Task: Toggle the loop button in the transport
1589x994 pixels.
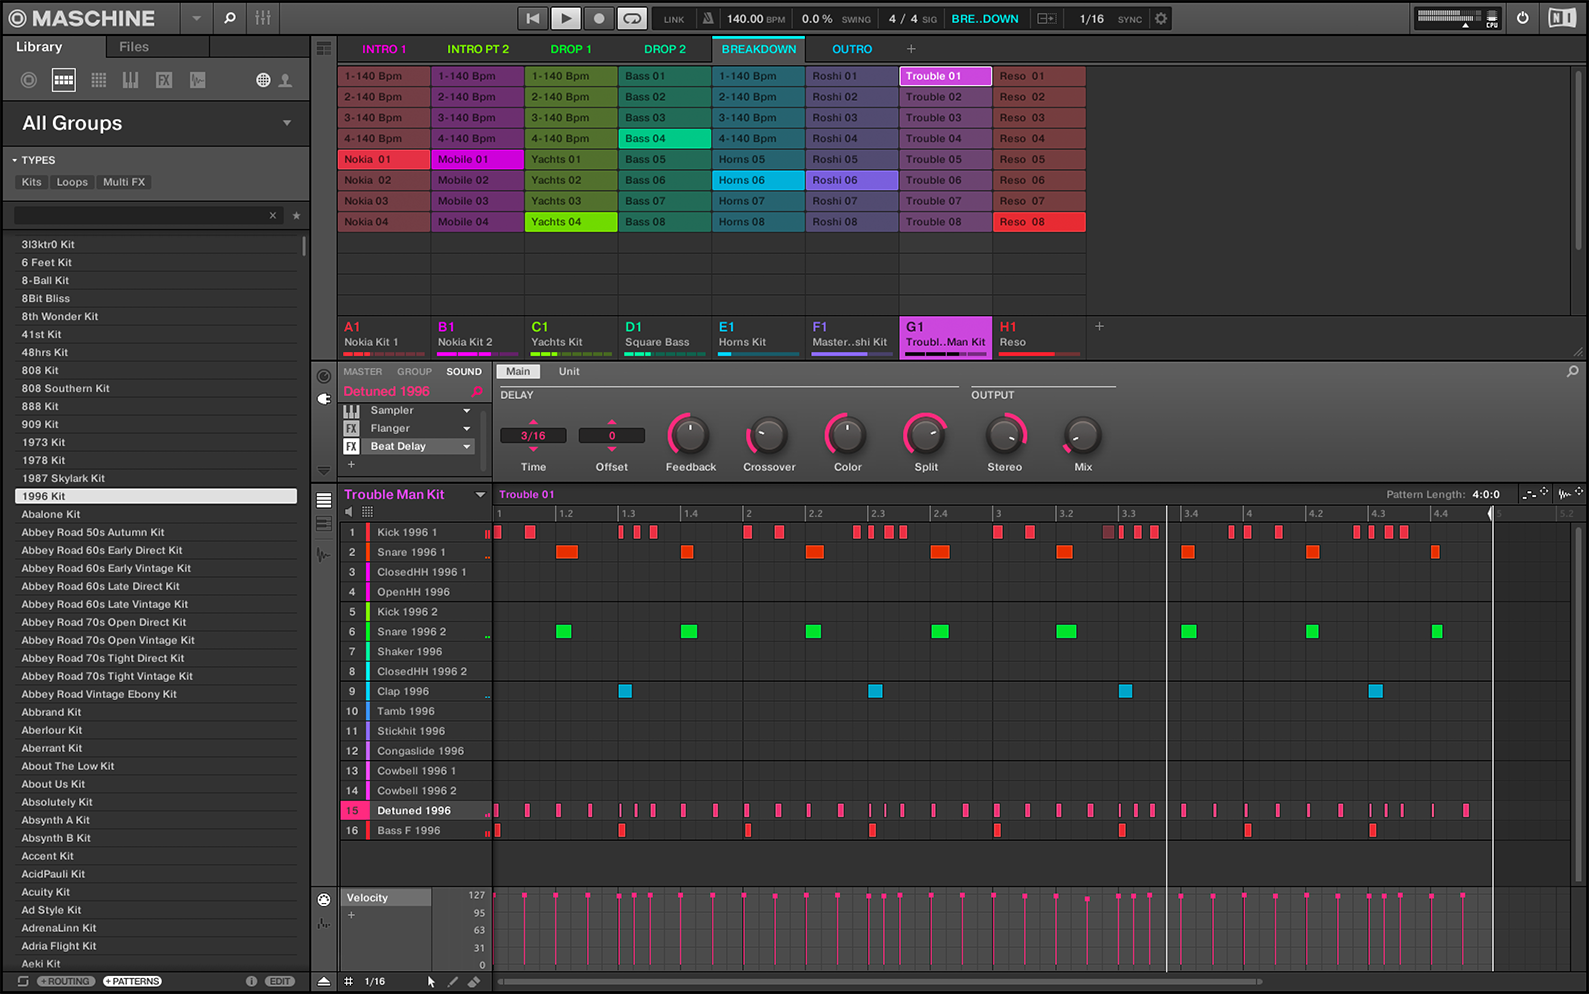Action: (632, 18)
